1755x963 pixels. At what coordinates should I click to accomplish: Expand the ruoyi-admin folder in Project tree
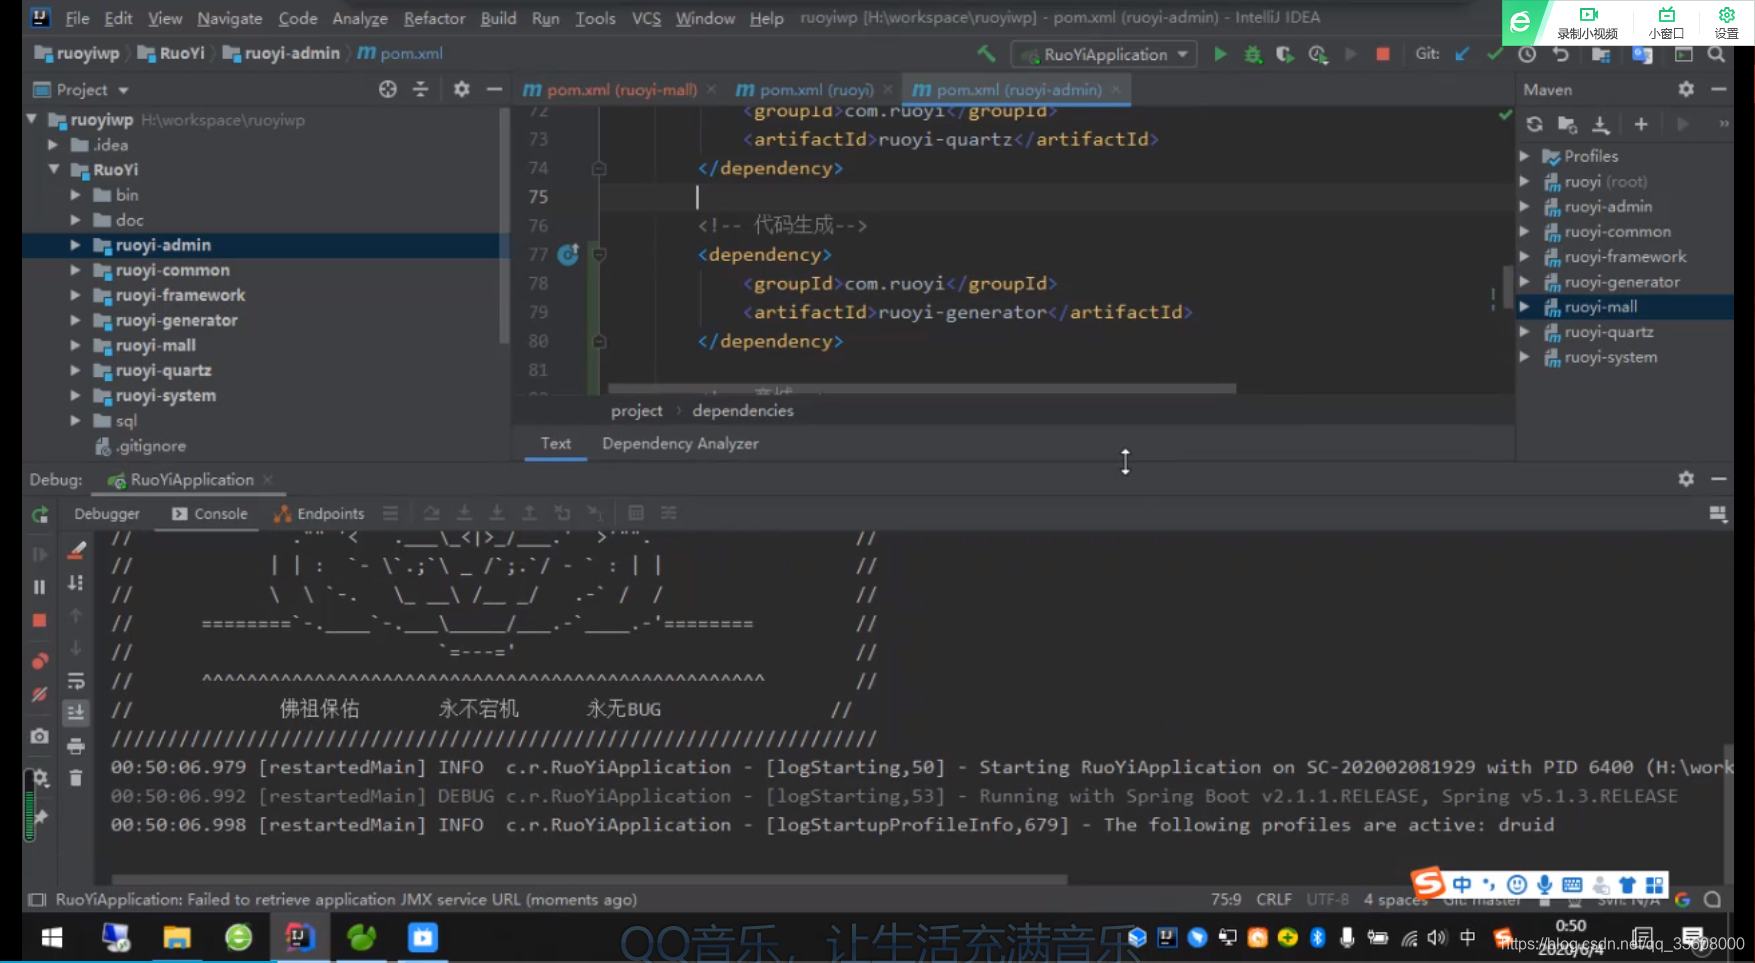point(75,245)
